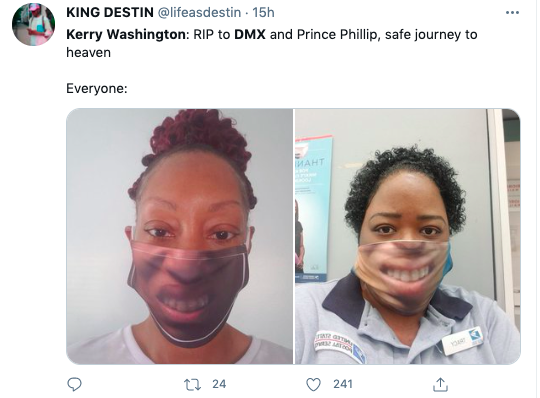Viewport: 540px width, 398px height.
Task: Open the @lifeasdestin handle link
Action: pyautogui.click(x=199, y=12)
